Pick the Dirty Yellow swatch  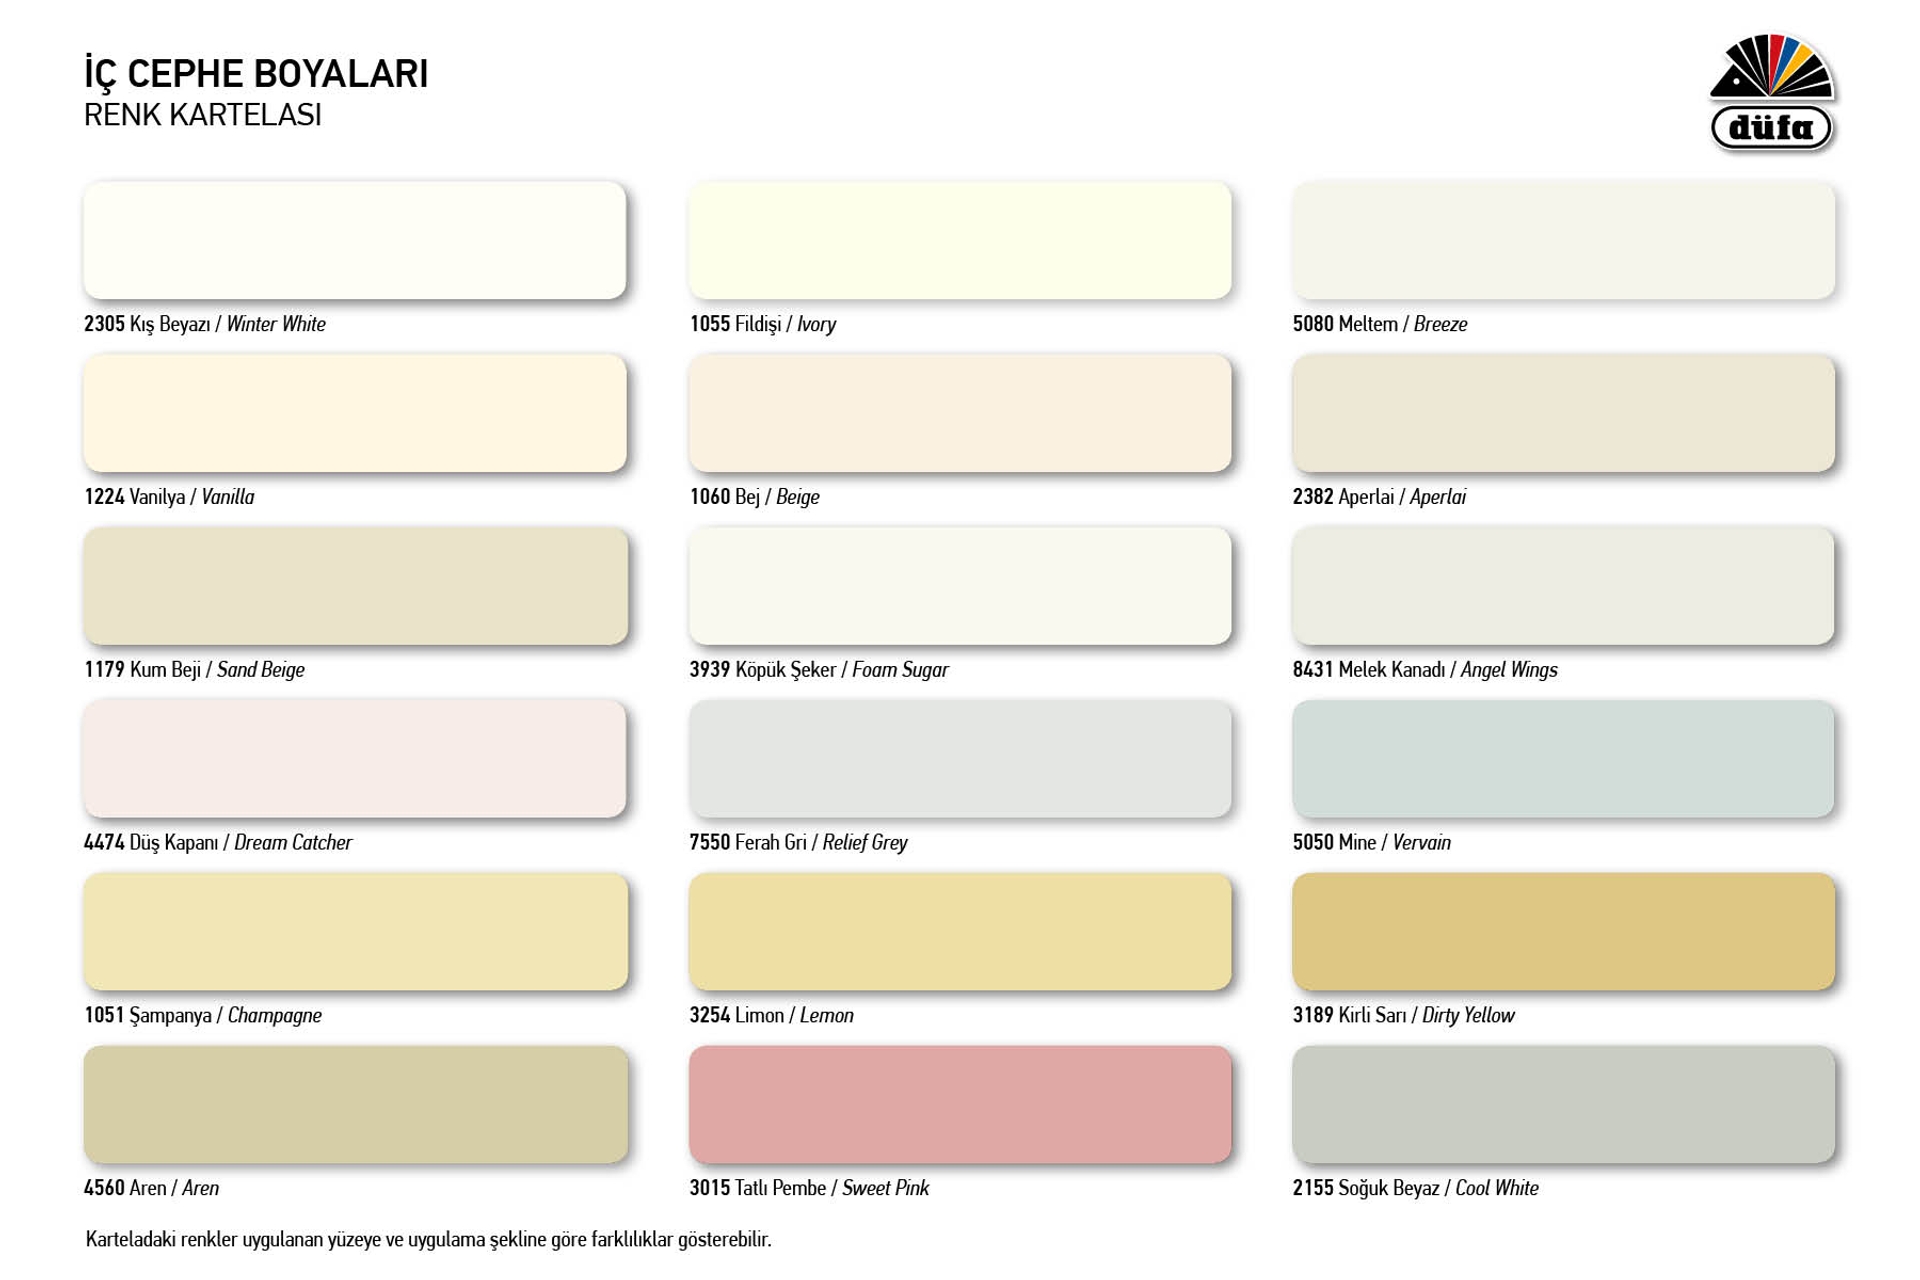pos(1563,932)
